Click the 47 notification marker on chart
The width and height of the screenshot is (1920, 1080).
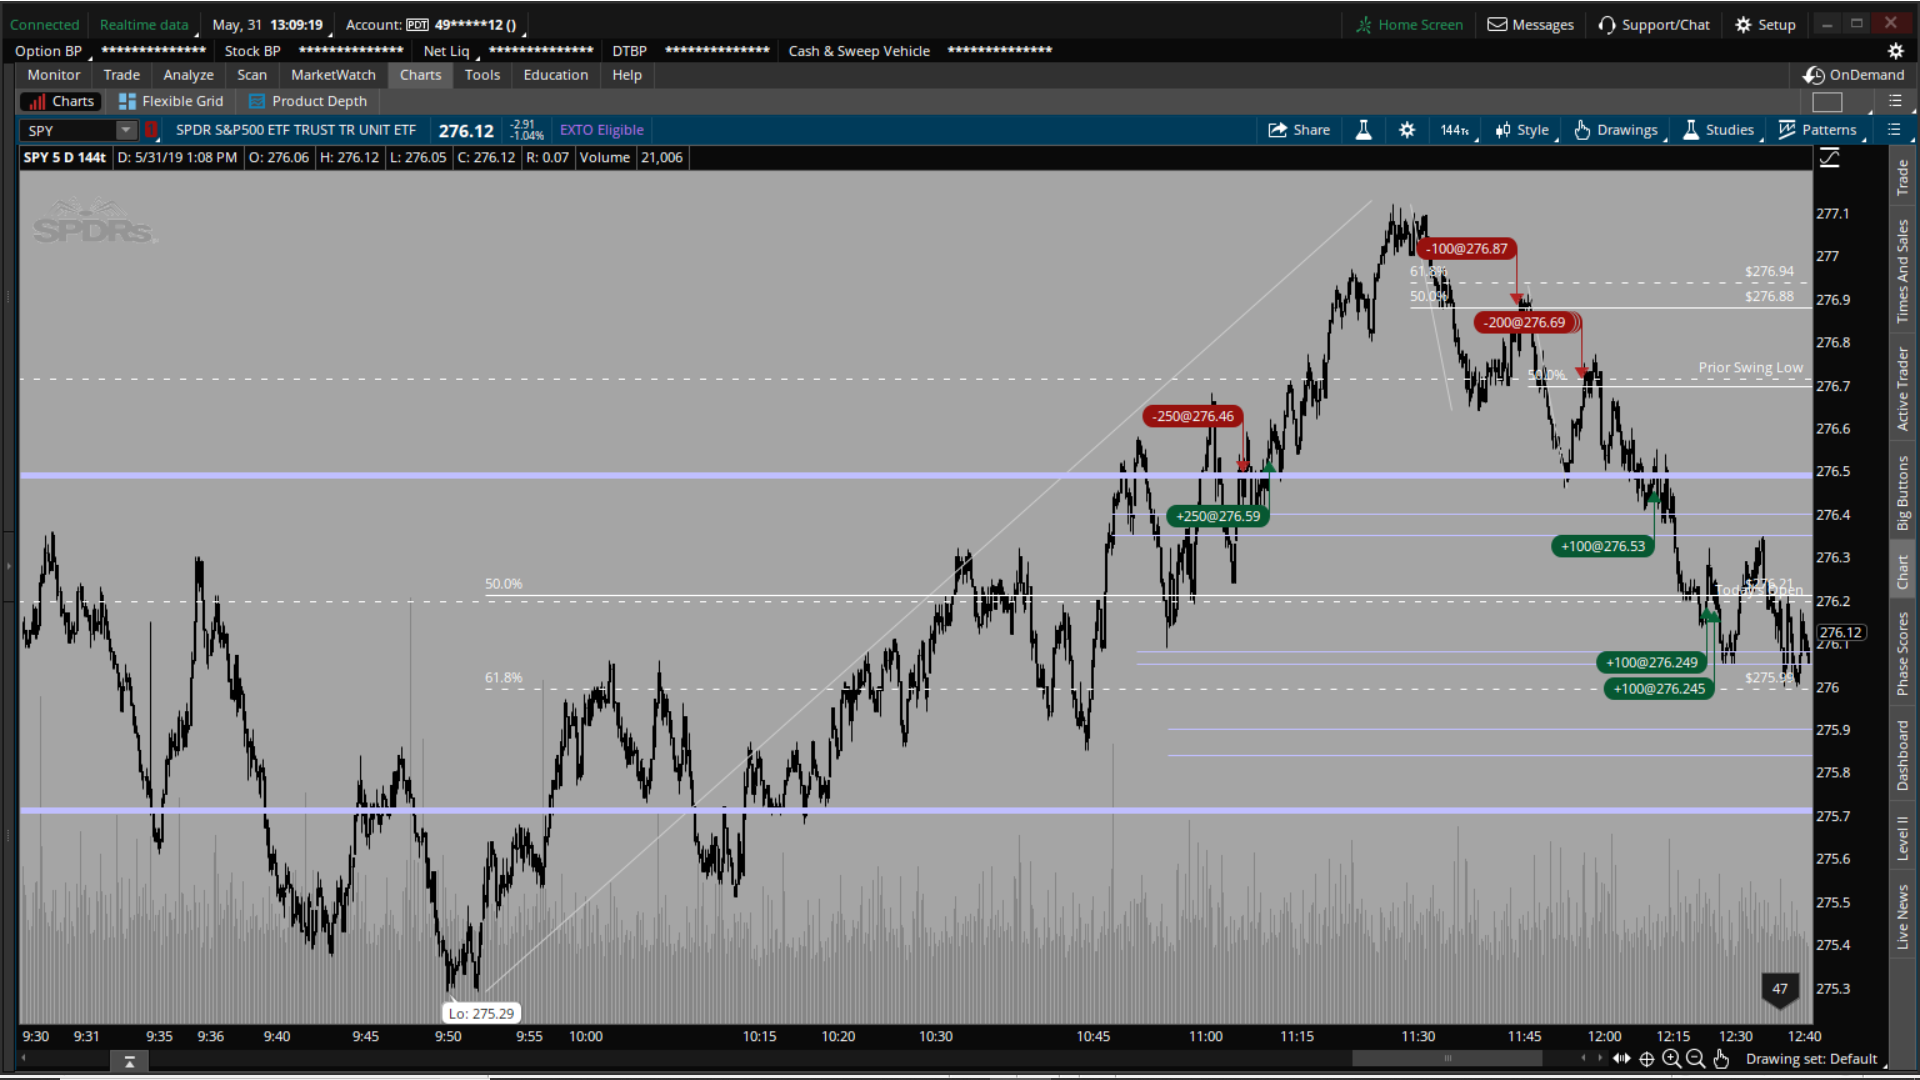tap(1780, 989)
